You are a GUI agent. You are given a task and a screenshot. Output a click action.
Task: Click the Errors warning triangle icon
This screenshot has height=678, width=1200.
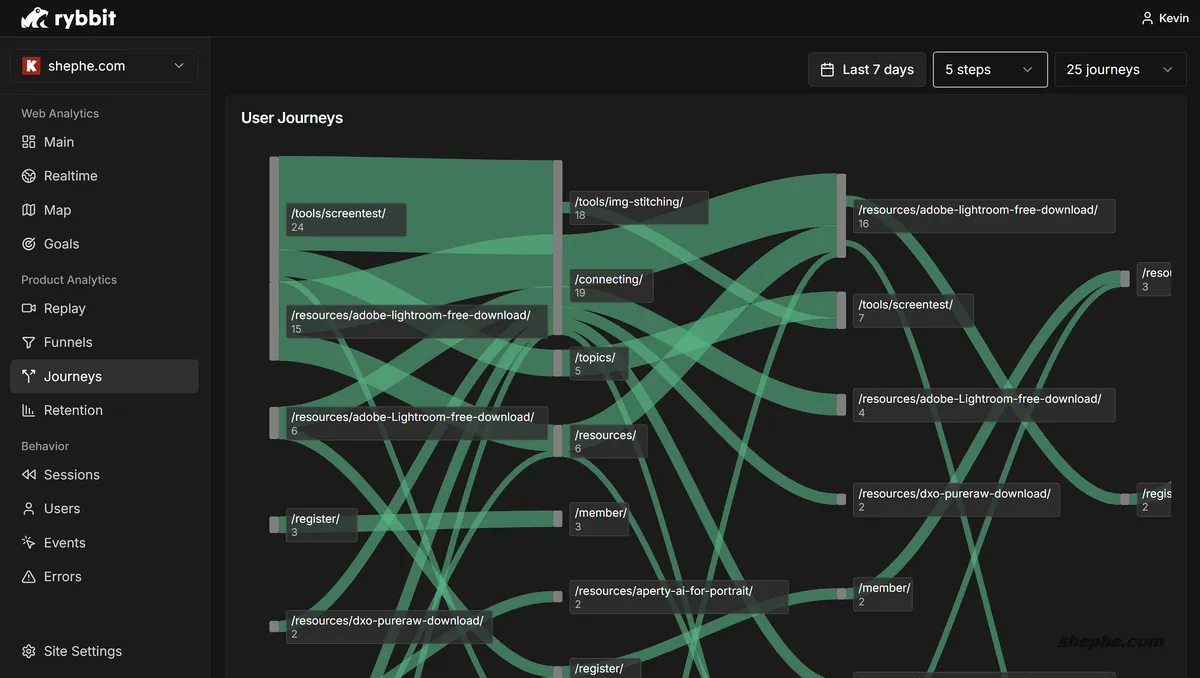point(29,577)
